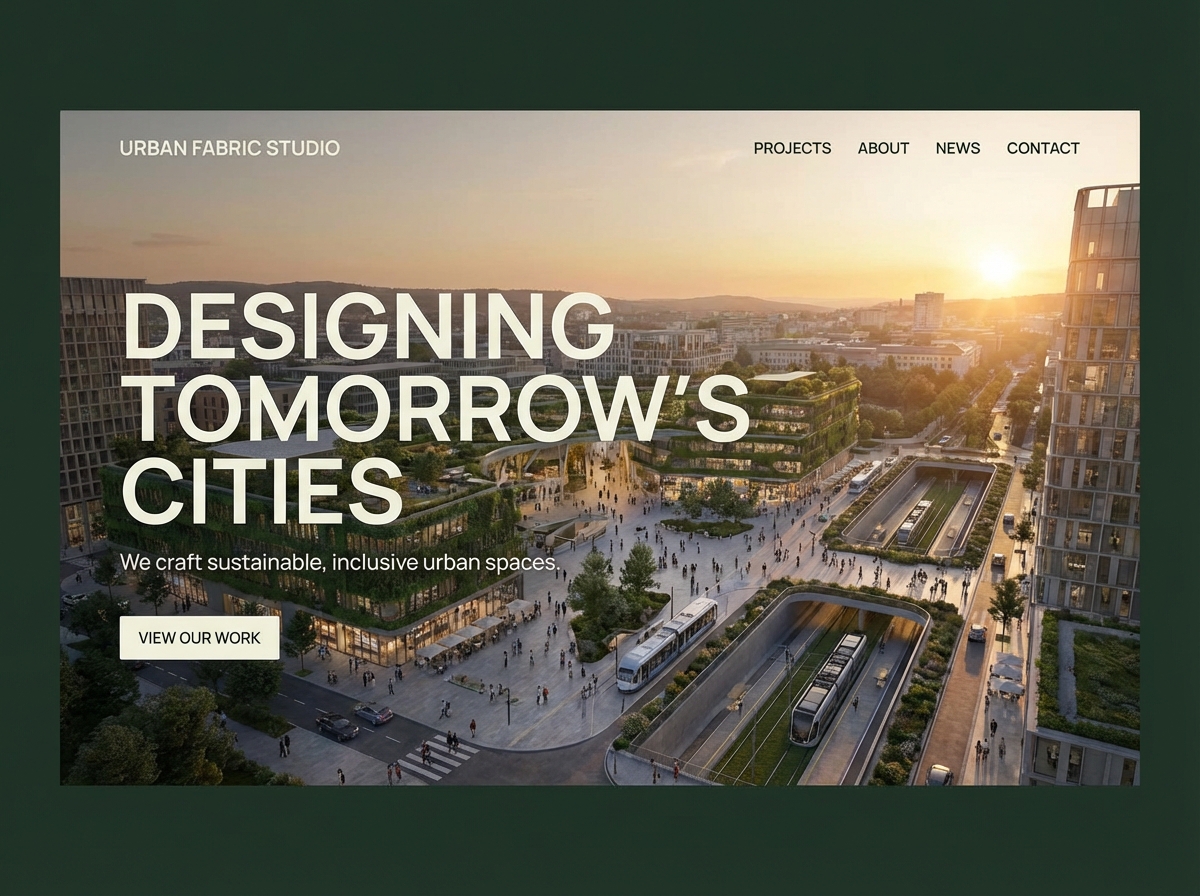
Task: Navigate to PROJECTS from the top menu
Action: point(794,148)
